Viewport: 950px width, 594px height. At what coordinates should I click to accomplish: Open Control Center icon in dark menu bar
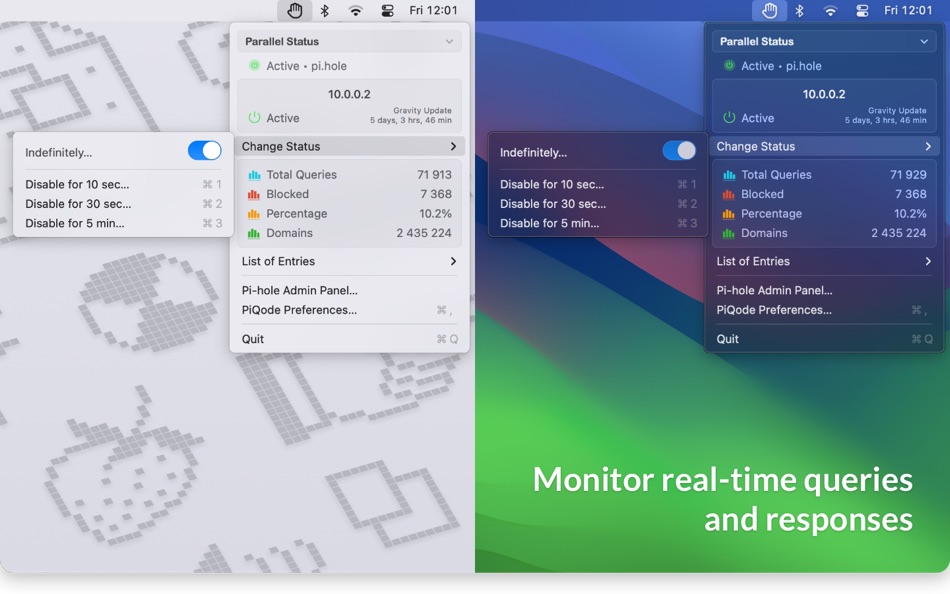click(x=862, y=10)
